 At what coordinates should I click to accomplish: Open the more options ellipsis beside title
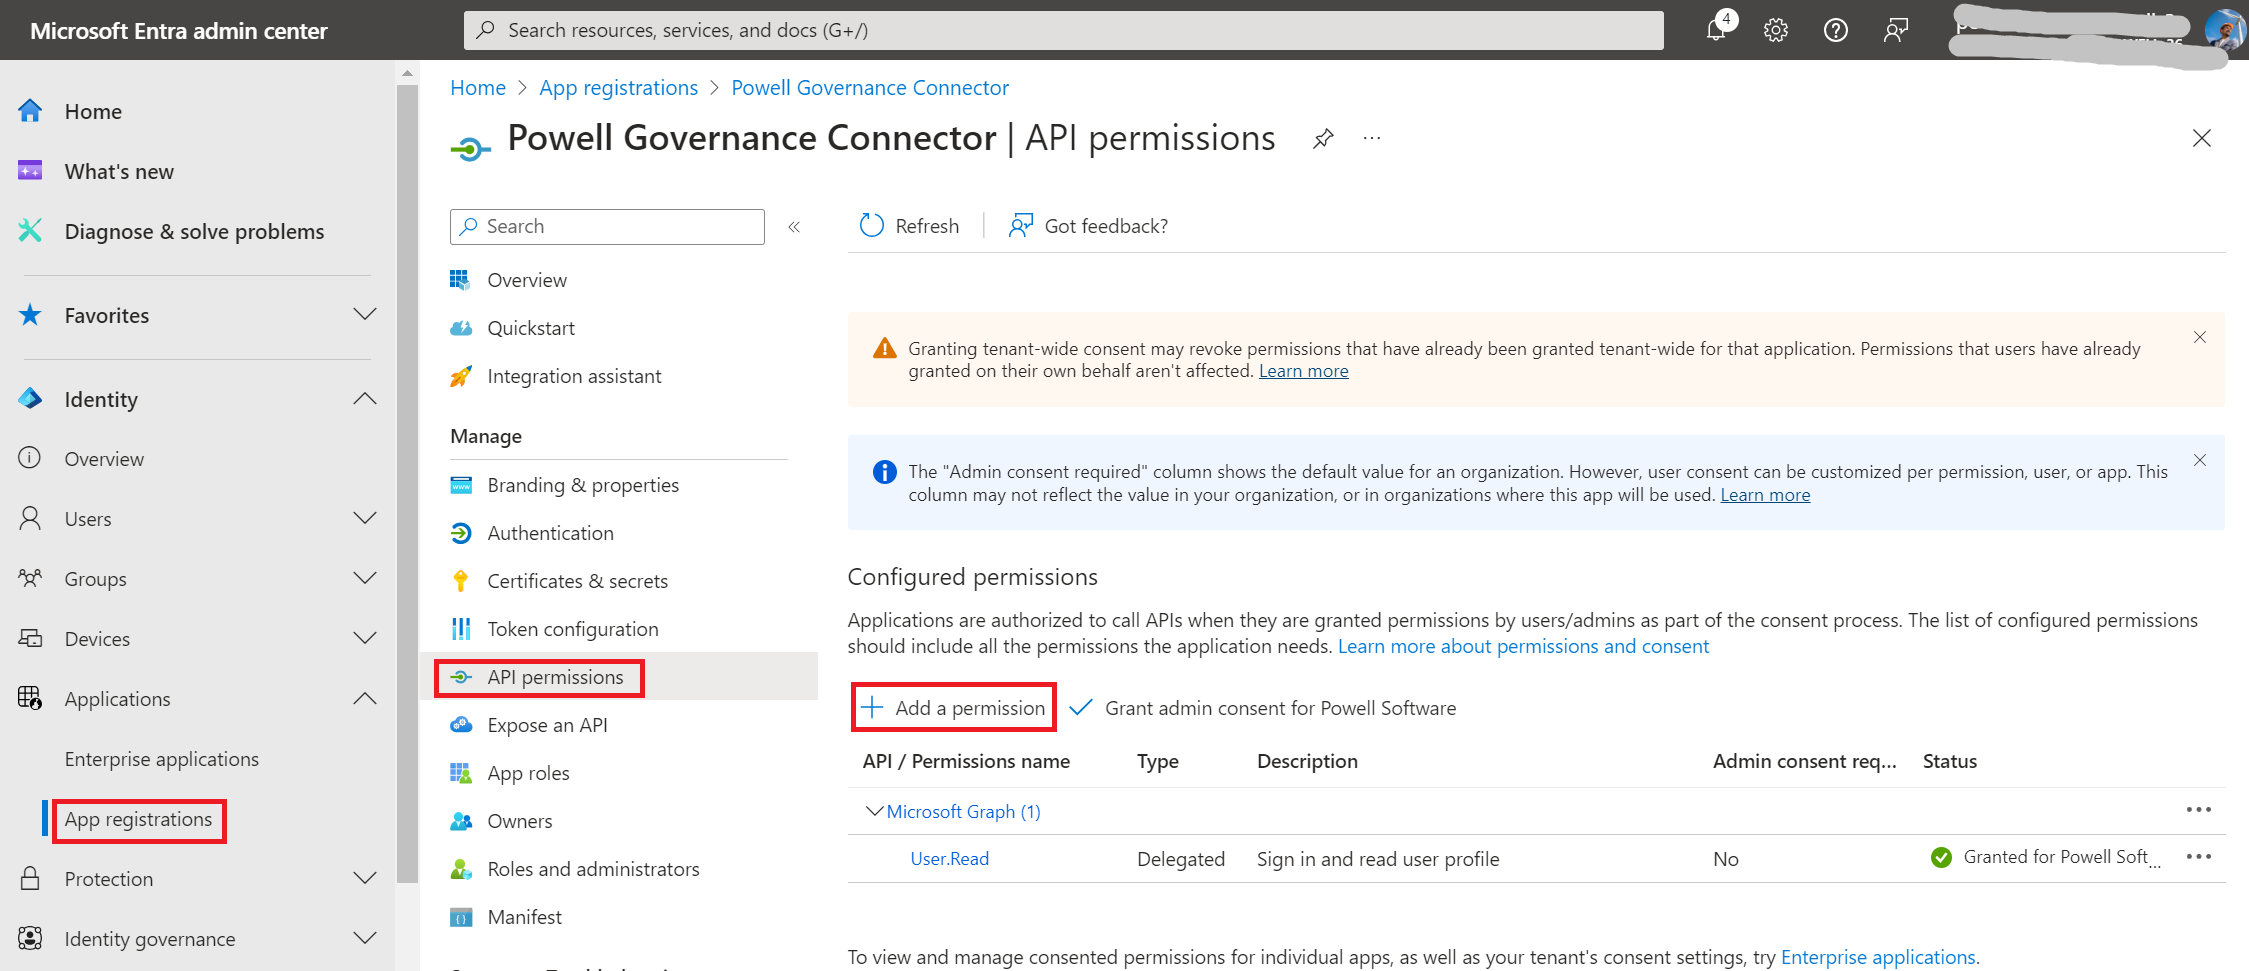click(x=1372, y=138)
